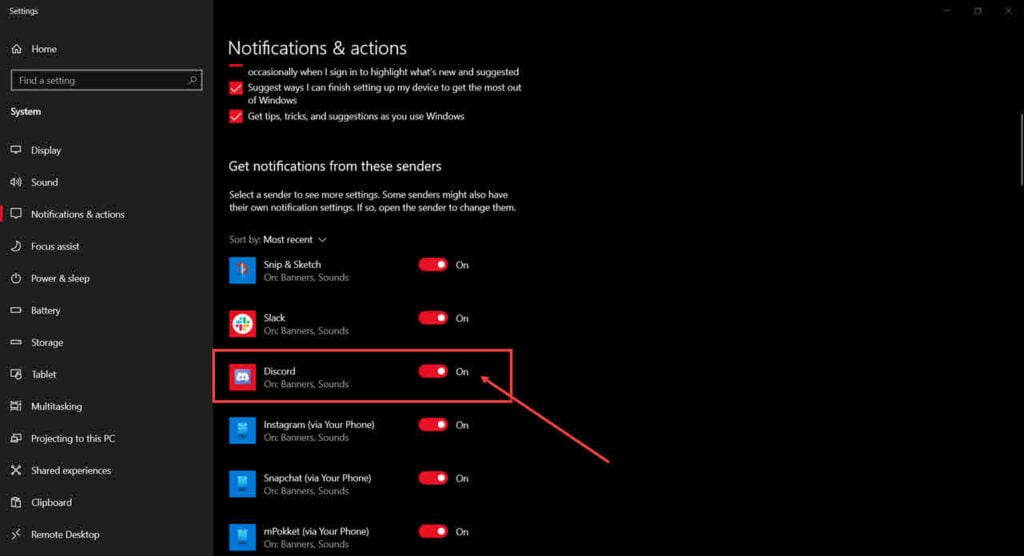Open Sound settings page
This screenshot has width=1024, height=556.
coord(44,182)
